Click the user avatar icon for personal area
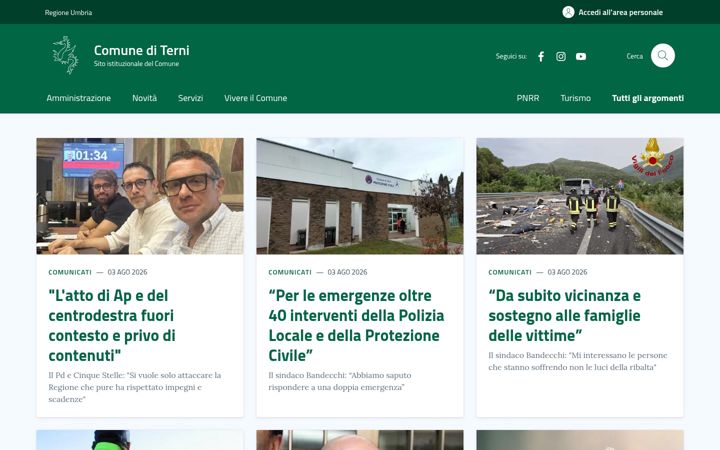 point(568,12)
